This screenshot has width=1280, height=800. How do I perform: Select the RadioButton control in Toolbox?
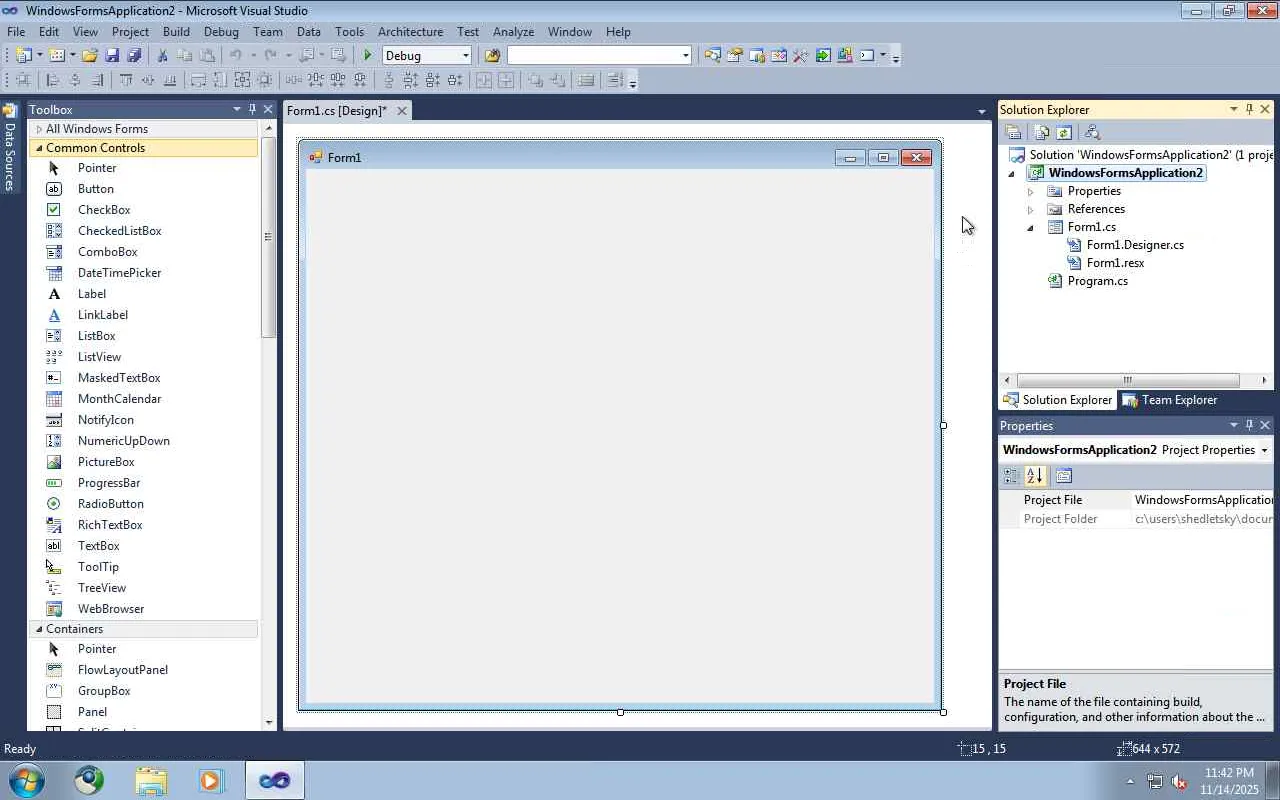[146, 504]
